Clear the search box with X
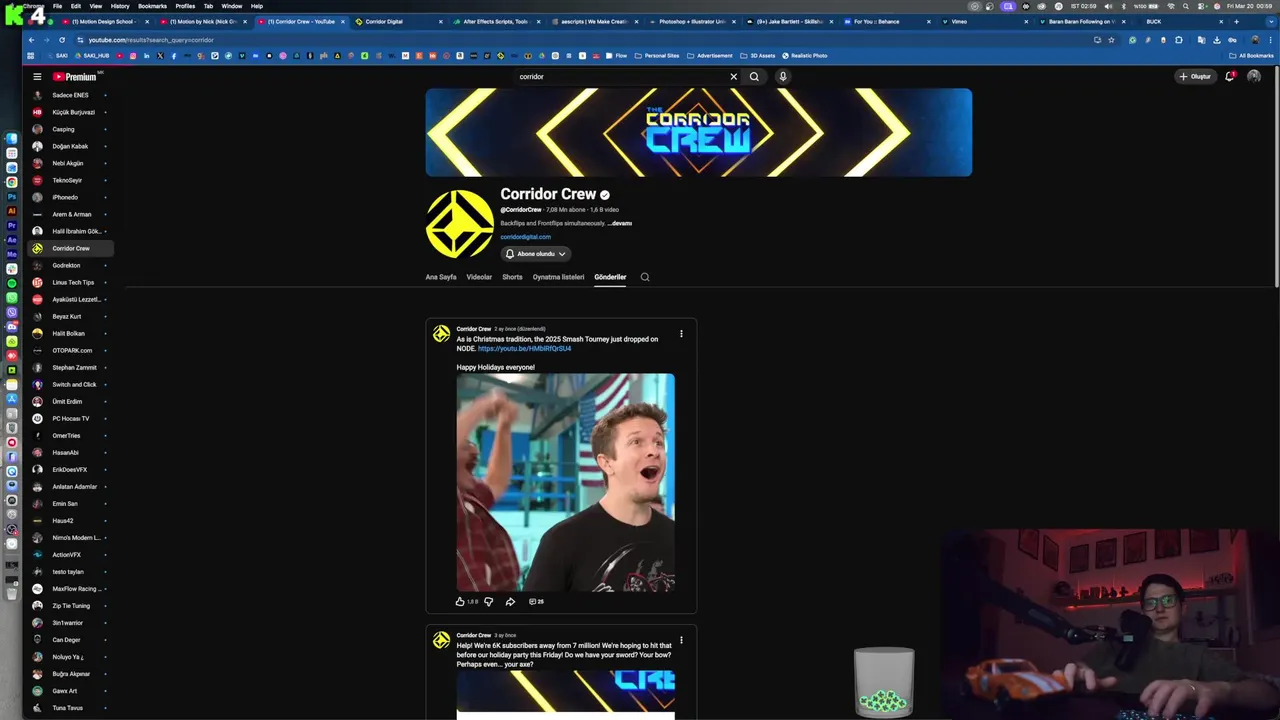Viewport: 1280px width, 720px height. tap(733, 76)
